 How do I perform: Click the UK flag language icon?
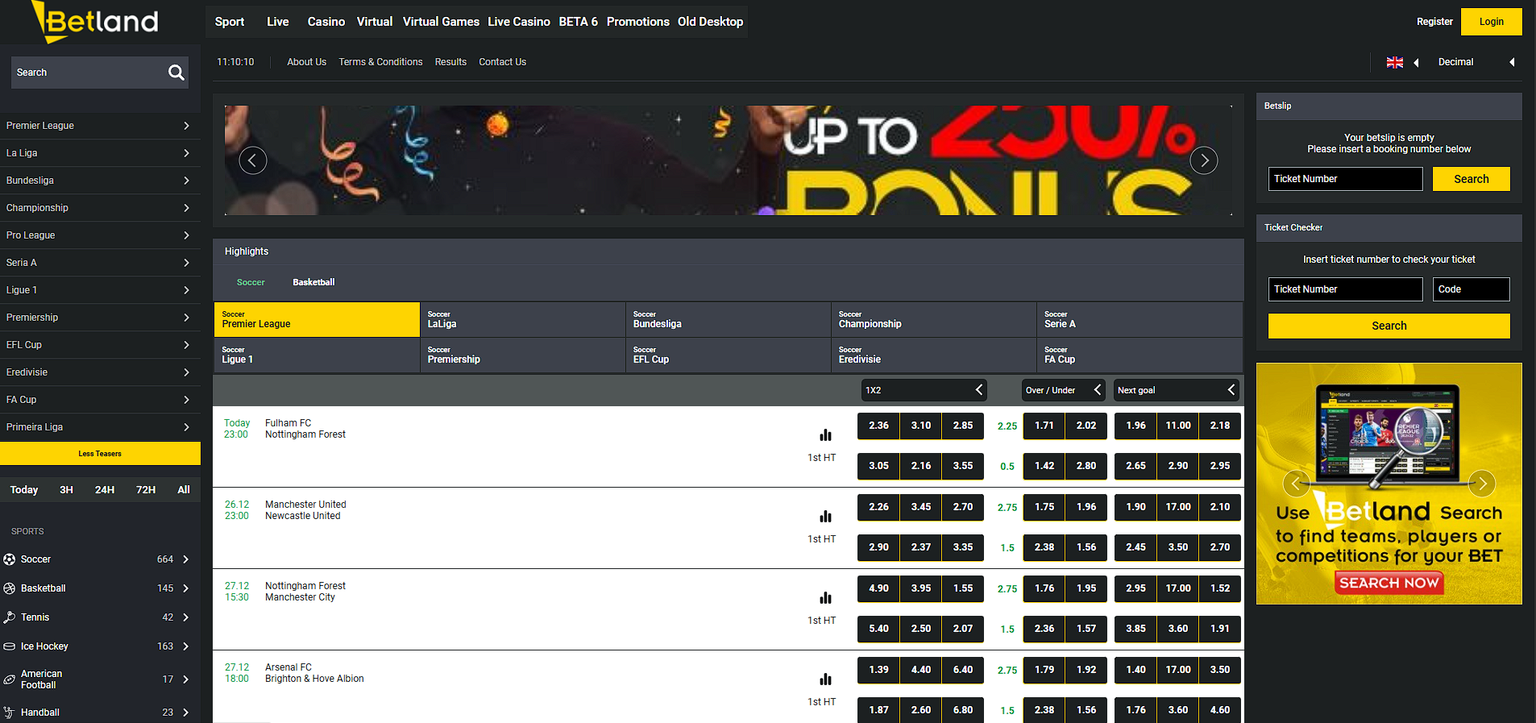(x=1394, y=61)
